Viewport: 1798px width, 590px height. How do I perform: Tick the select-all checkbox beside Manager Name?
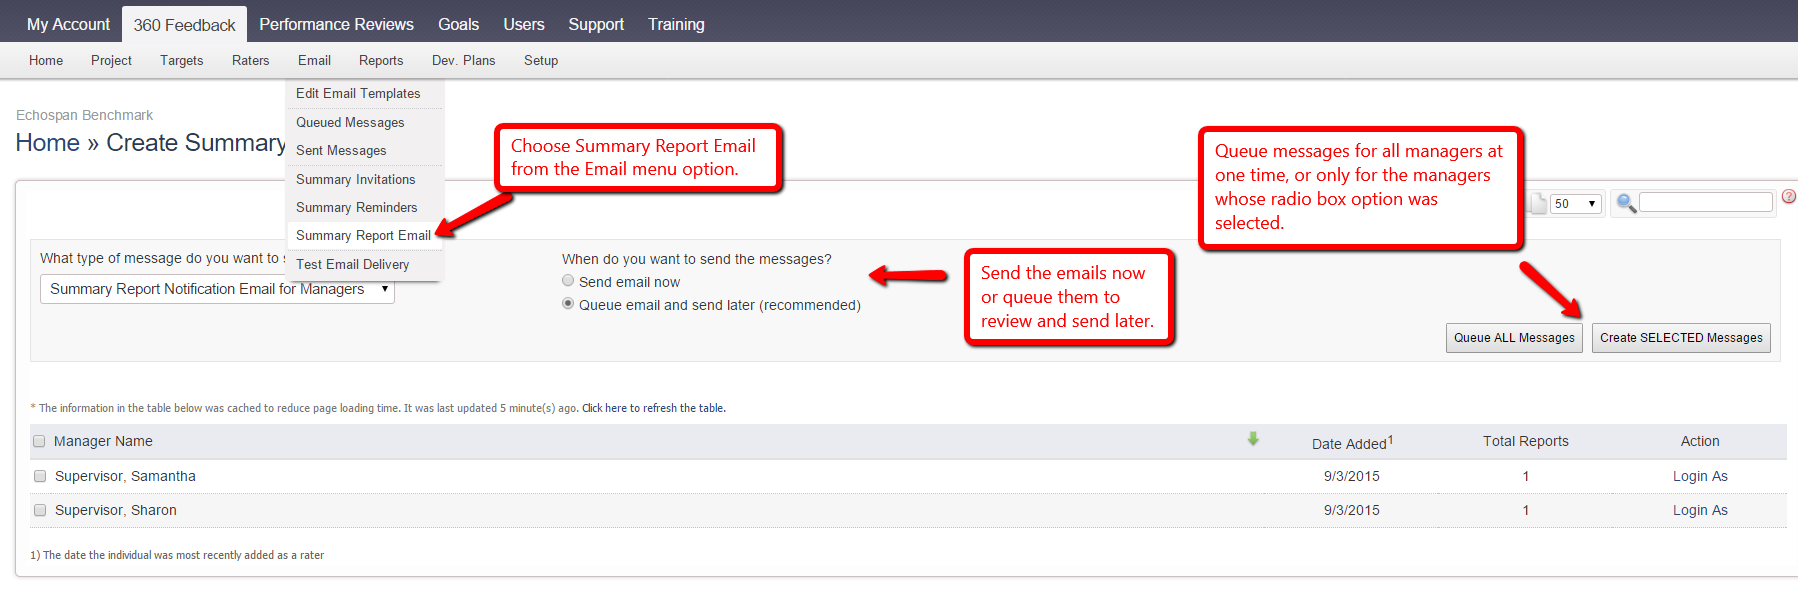click(39, 441)
